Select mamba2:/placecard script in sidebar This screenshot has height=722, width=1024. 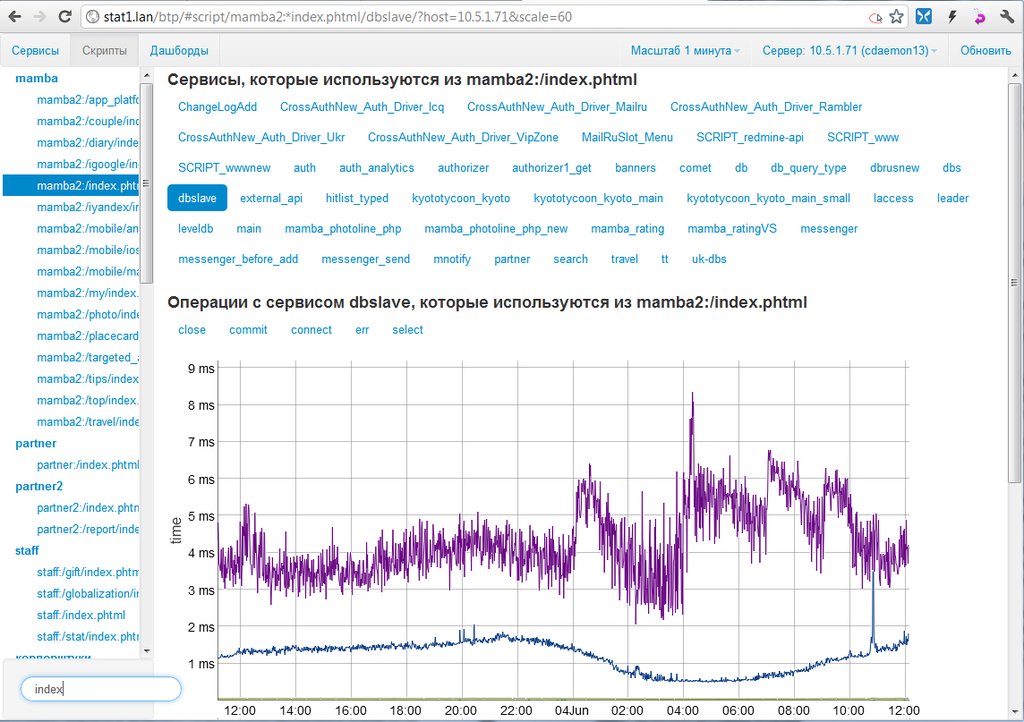point(88,336)
